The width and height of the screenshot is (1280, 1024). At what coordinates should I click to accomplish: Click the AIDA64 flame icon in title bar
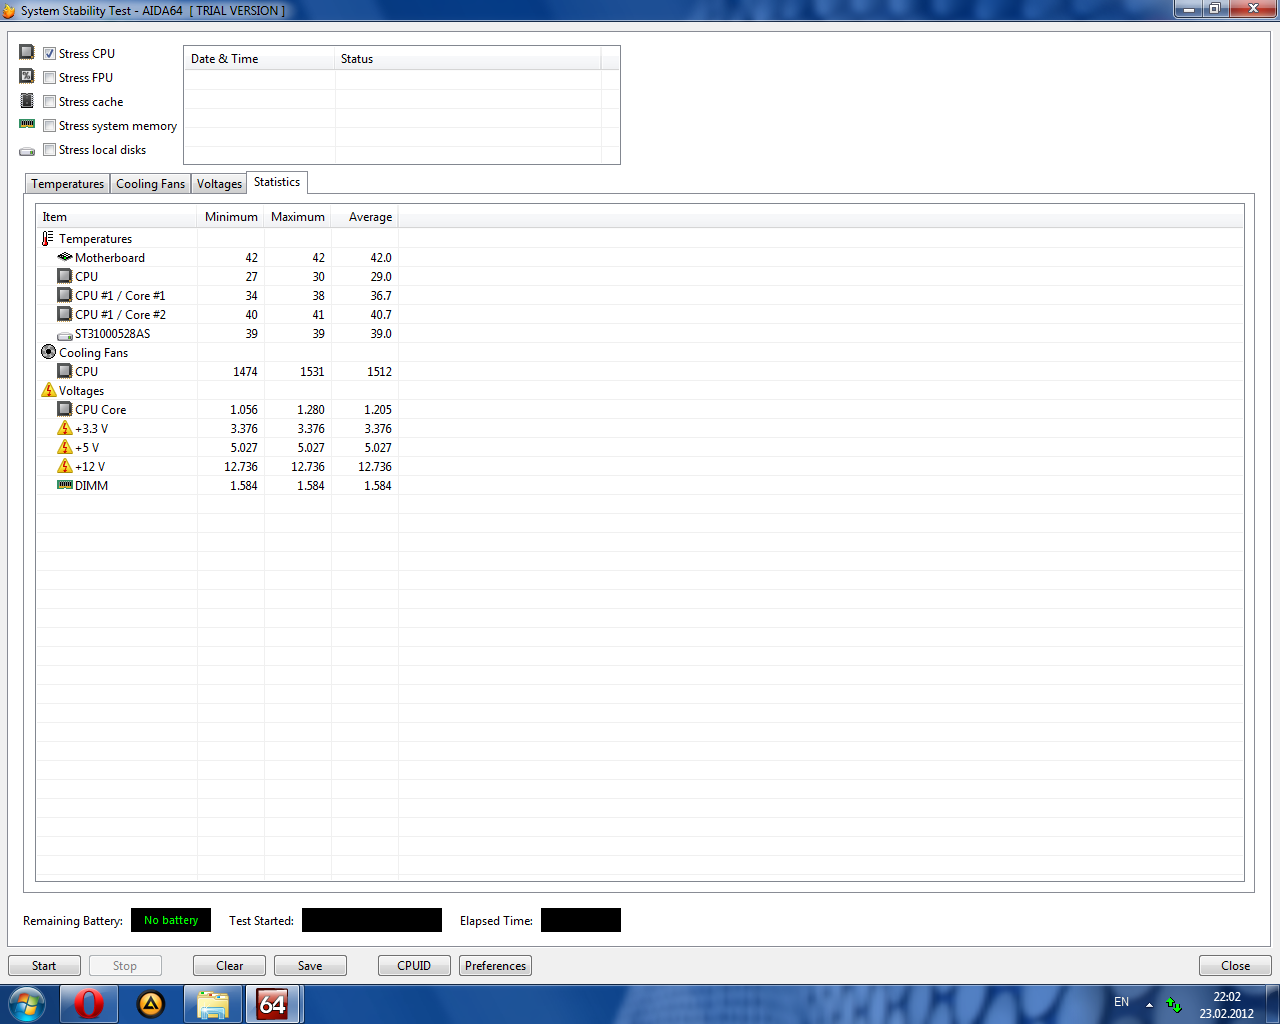click(x=9, y=10)
